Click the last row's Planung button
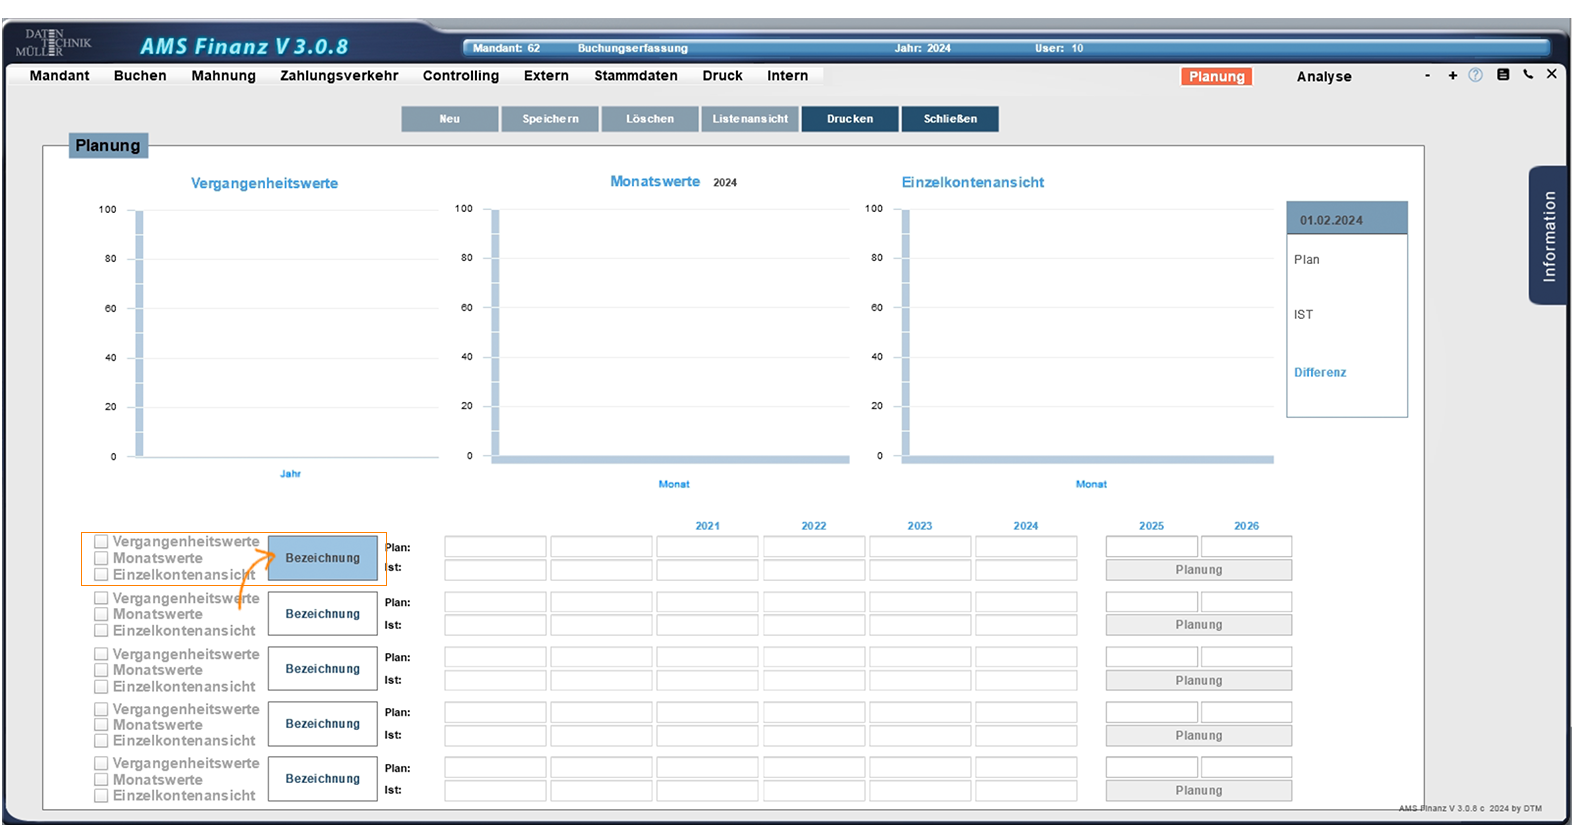 tap(1198, 791)
